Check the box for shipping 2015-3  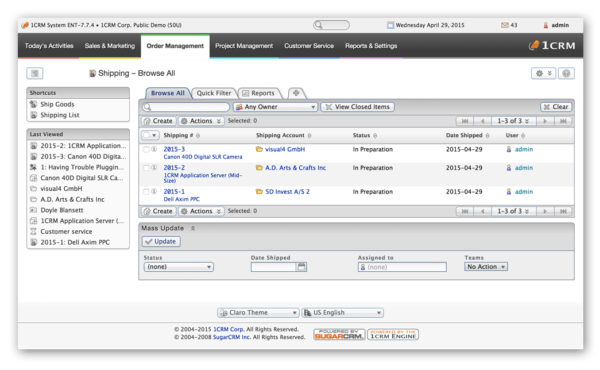[x=146, y=149]
